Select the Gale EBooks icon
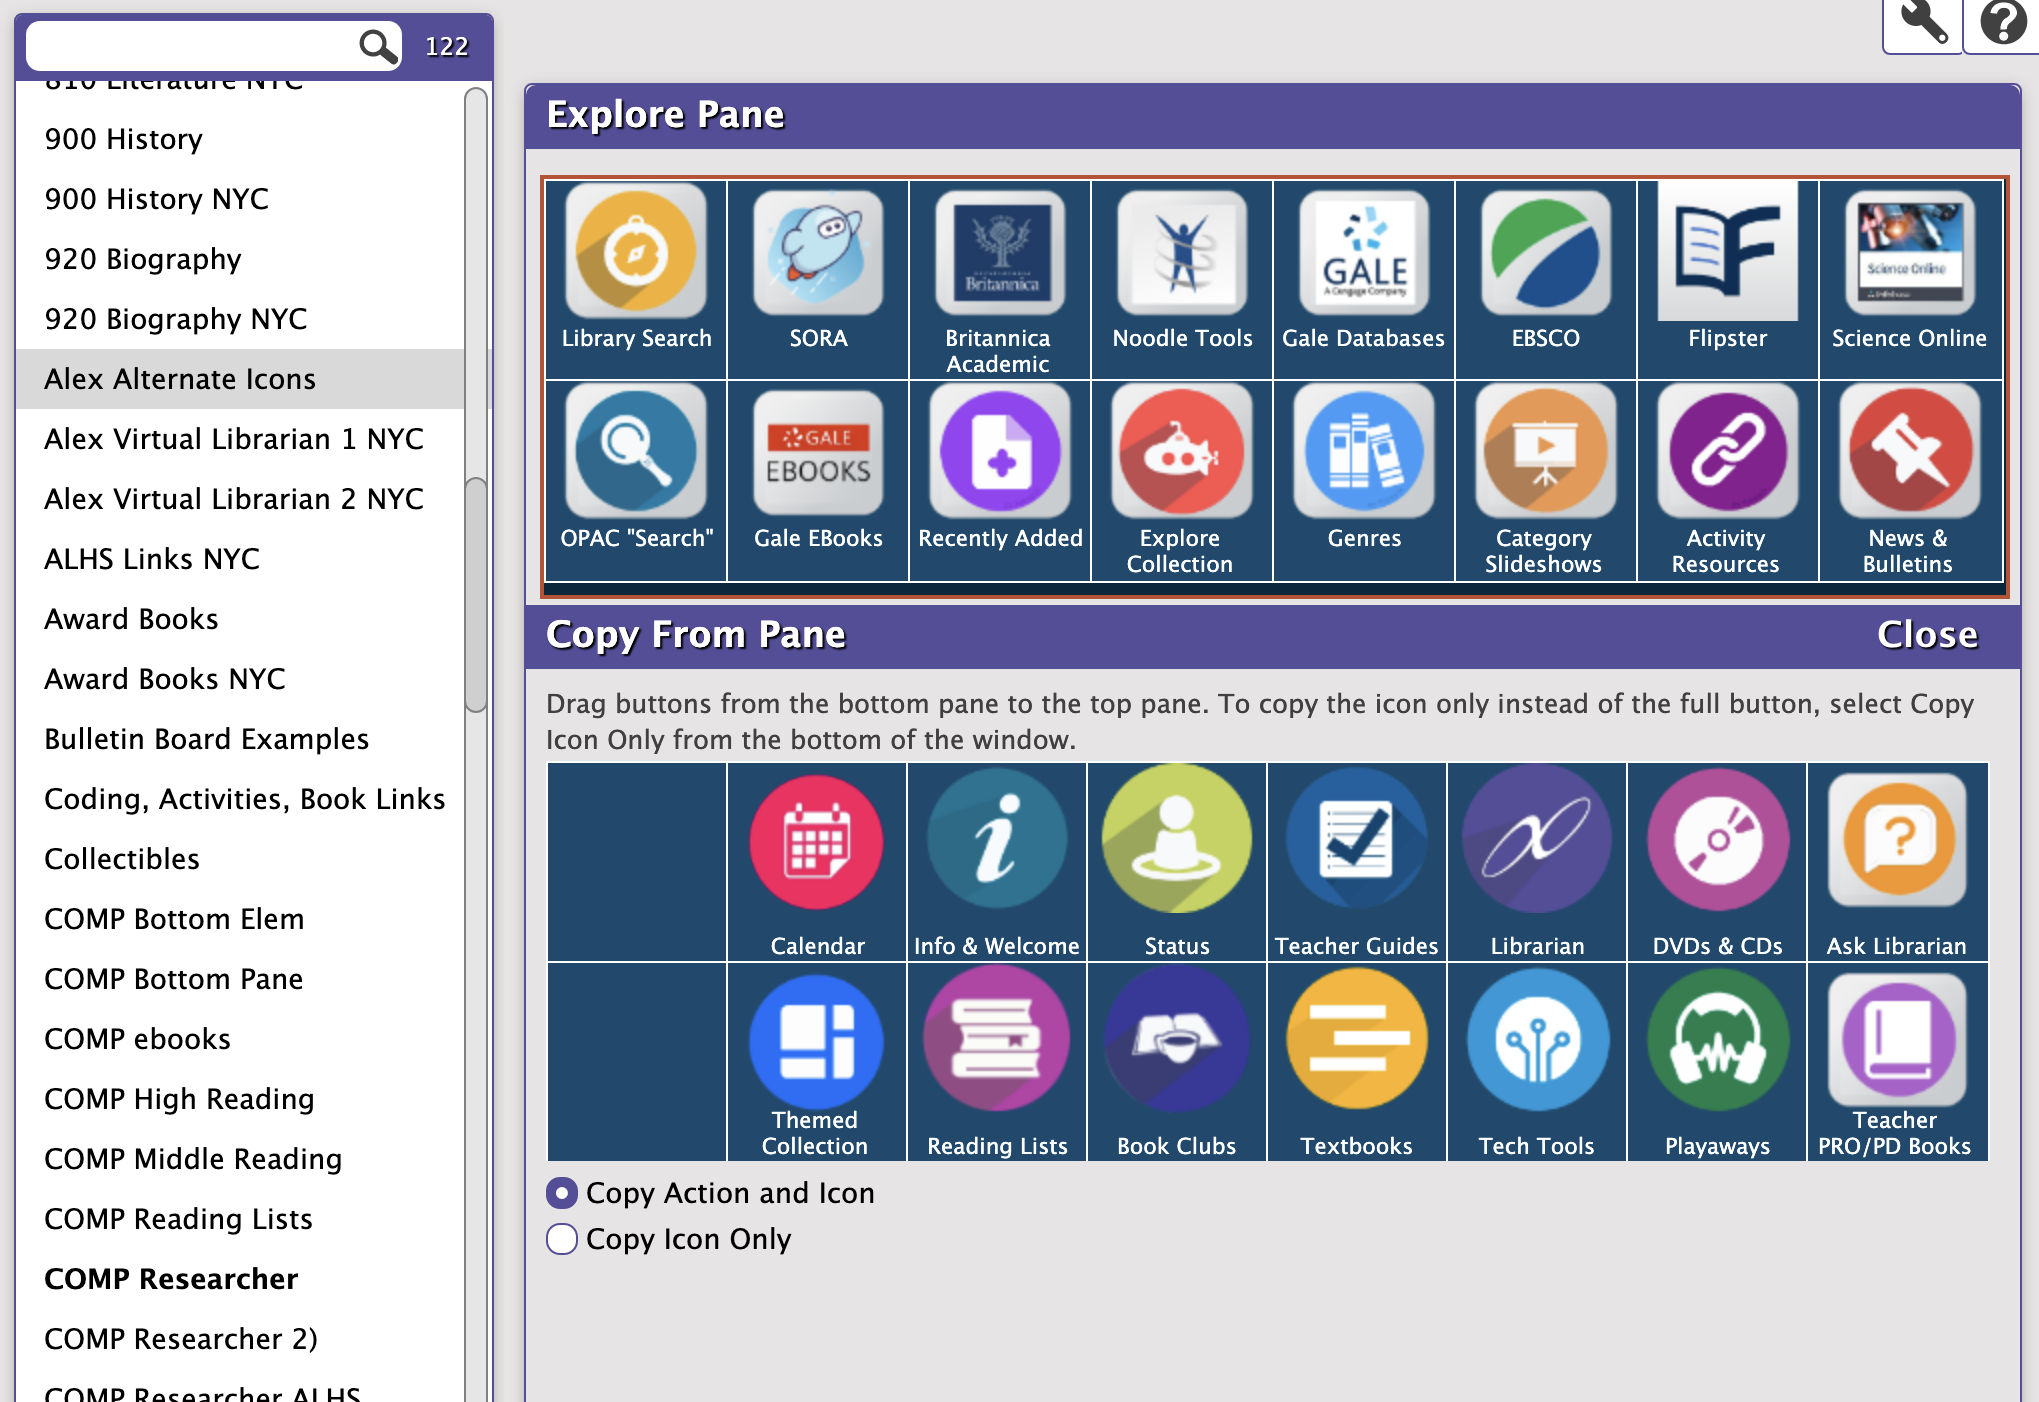Screen dimensions: 2039x1402 tap(818, 451)
